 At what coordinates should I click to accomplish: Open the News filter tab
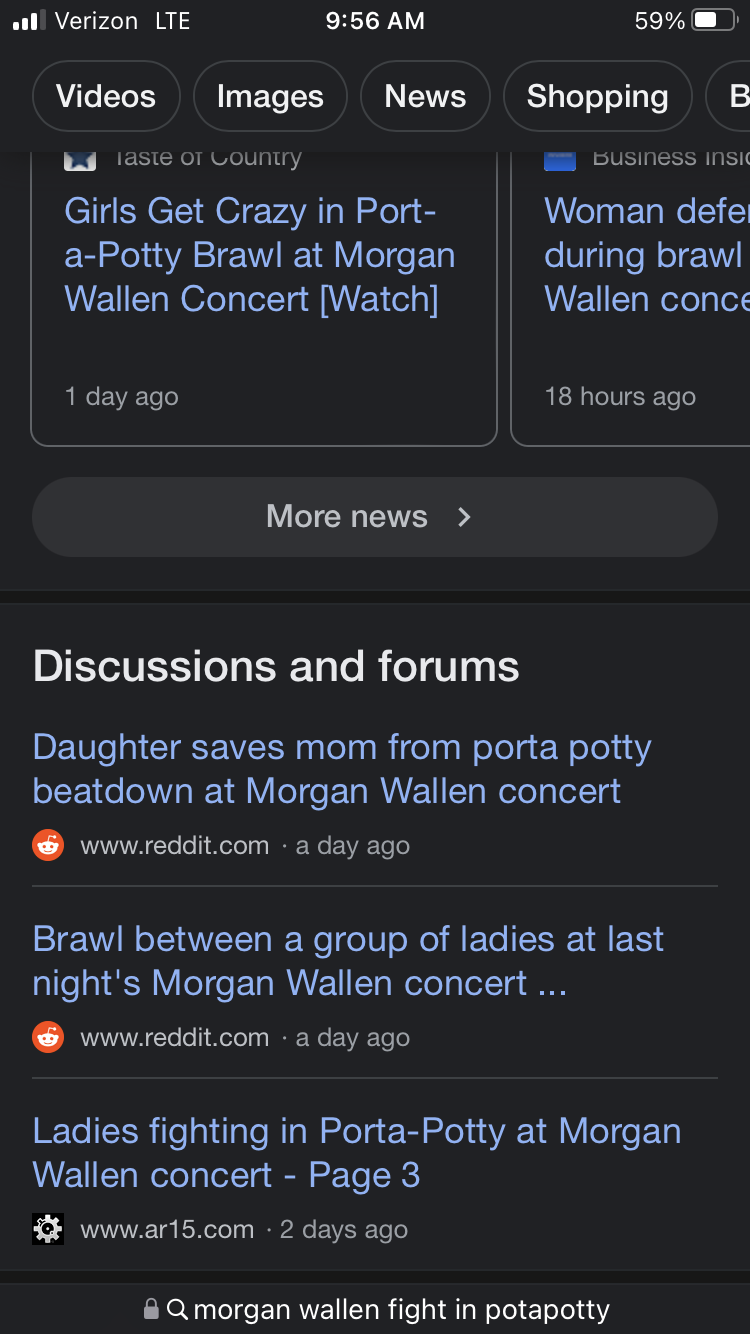tap(425, 96)
